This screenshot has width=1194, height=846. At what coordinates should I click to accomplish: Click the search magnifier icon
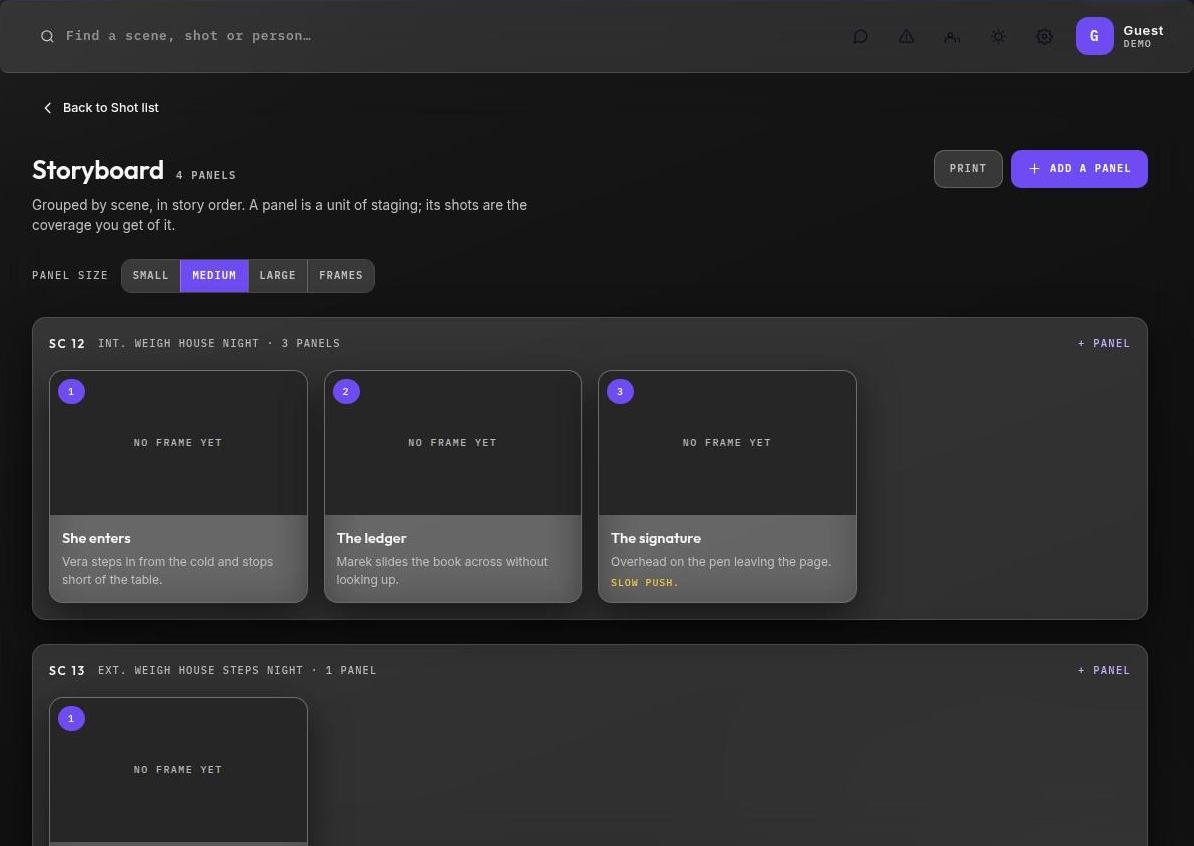(47, 37)
